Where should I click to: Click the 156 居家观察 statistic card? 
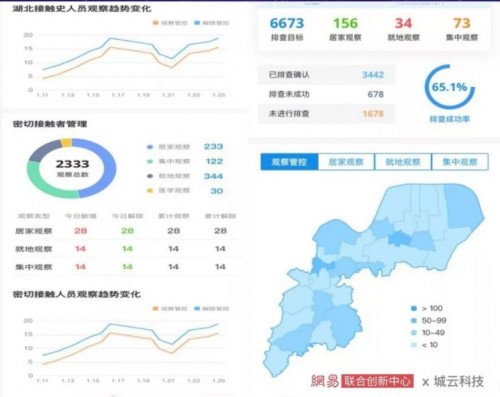(x=345, y=29)
